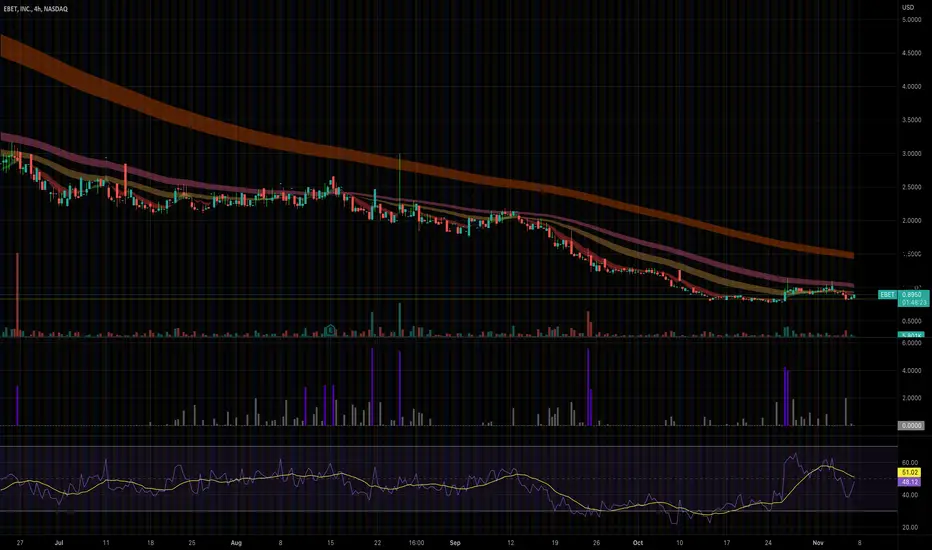This screenshot has height=550, width=932.
Task: Click the green volume value label on axis
Action: point(911,335)
